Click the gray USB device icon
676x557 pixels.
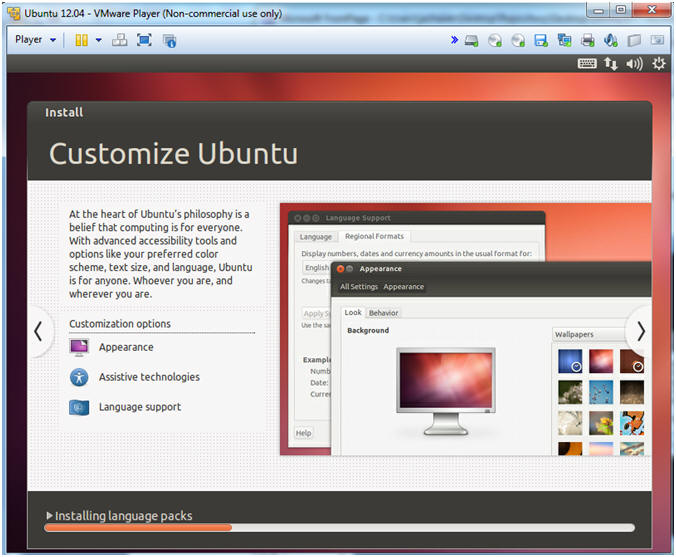click(x=634, y=41)
